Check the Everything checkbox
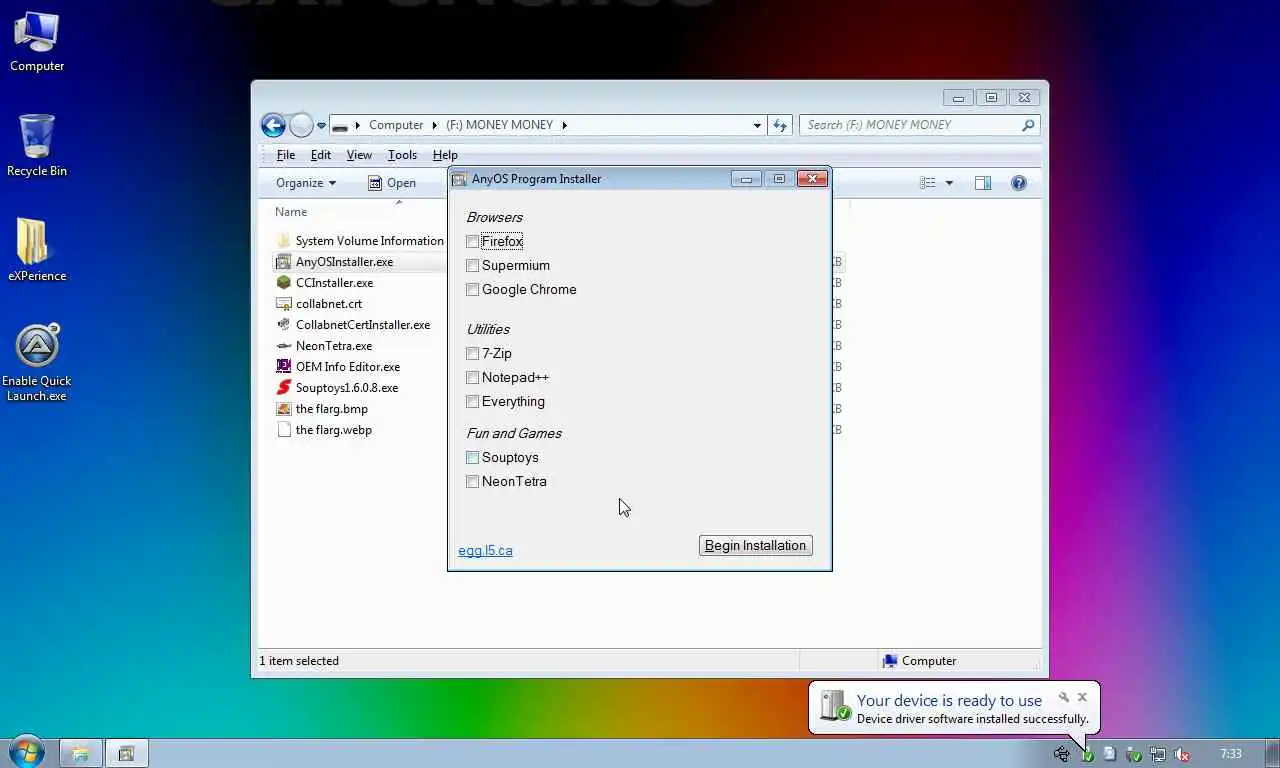This screenshot has height=768, width=1280. (x=473, y=402)
